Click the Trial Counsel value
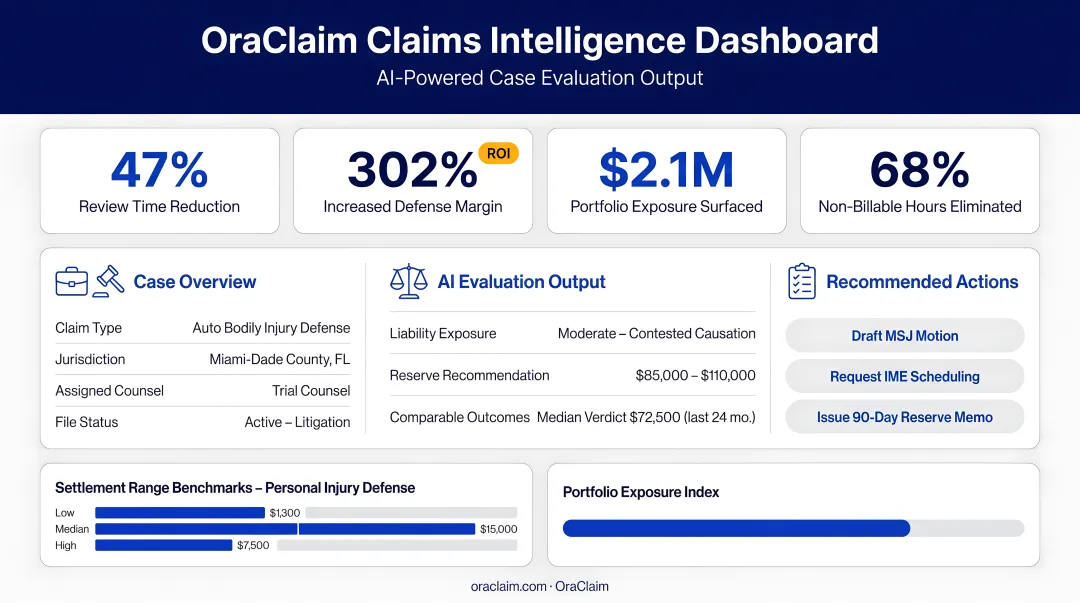Screen dimensions: 1080x603 (x=311, y=391)
